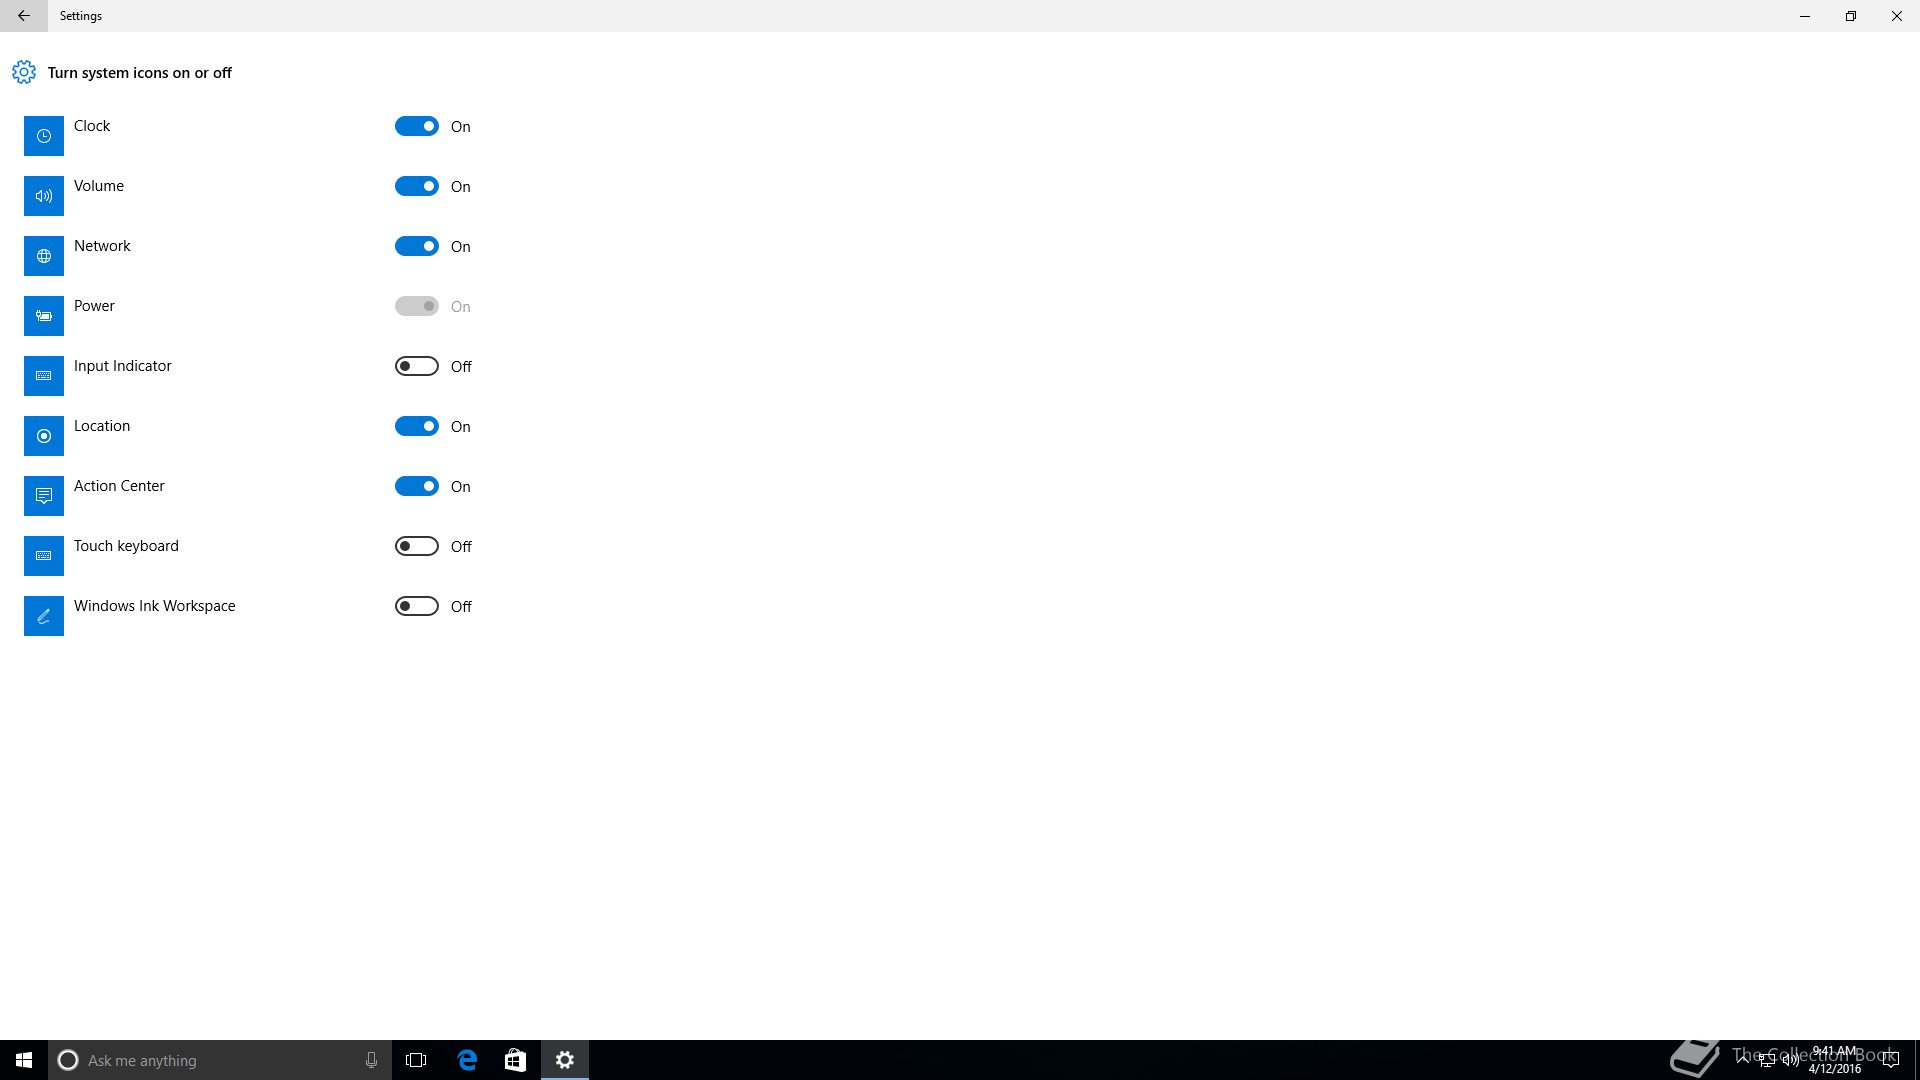Enable the Touch keyboard toggle
Viewport: 1920px width, 1080px height.
(x=417, y=546)
